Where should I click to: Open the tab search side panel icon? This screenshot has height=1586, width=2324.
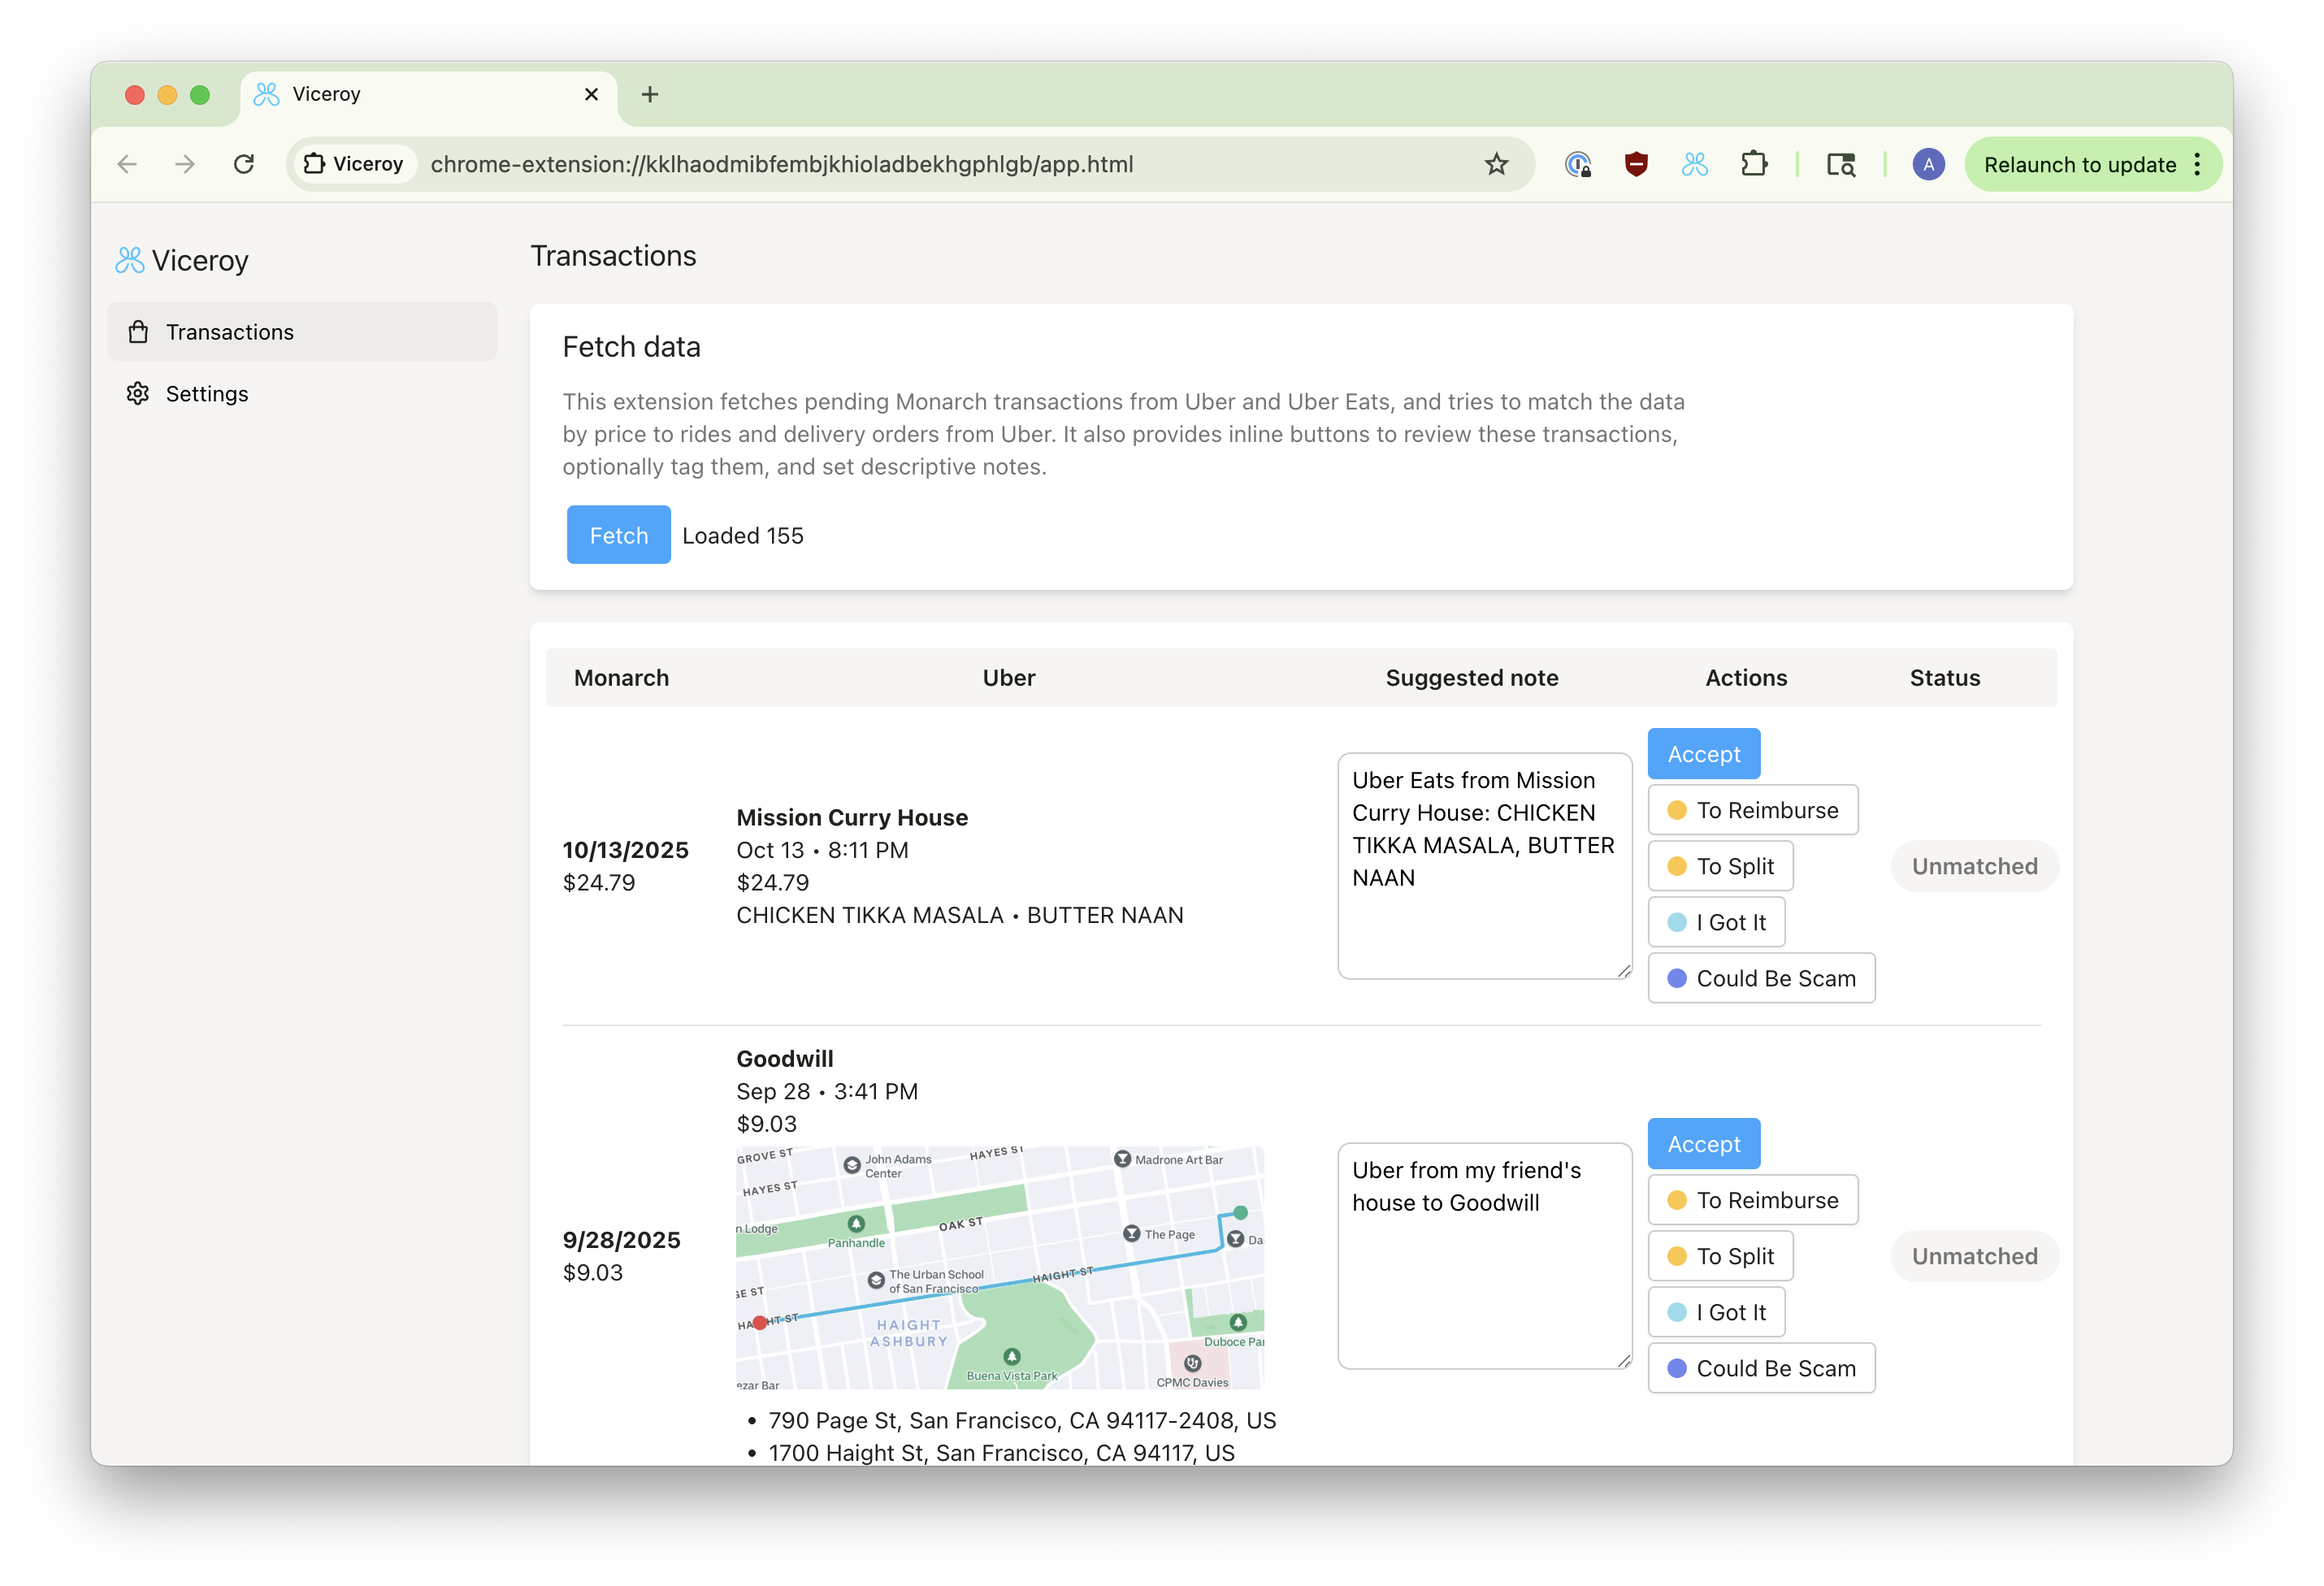click(1840, 164)
